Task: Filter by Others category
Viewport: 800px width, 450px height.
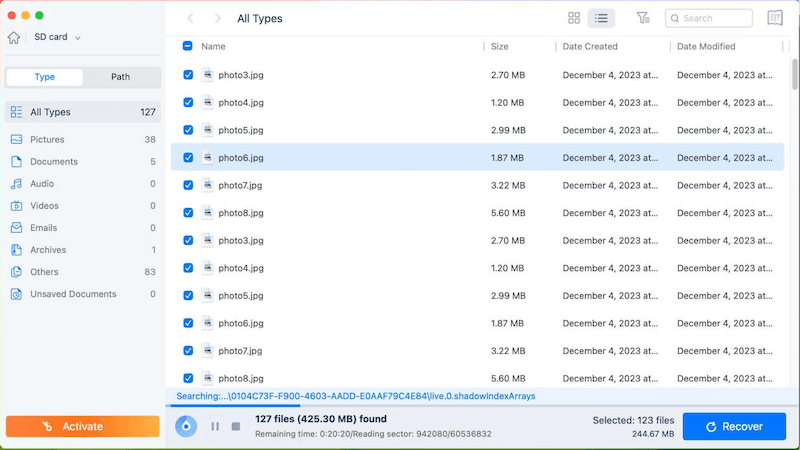Action: pyautogui.click(x=83, y=272)
